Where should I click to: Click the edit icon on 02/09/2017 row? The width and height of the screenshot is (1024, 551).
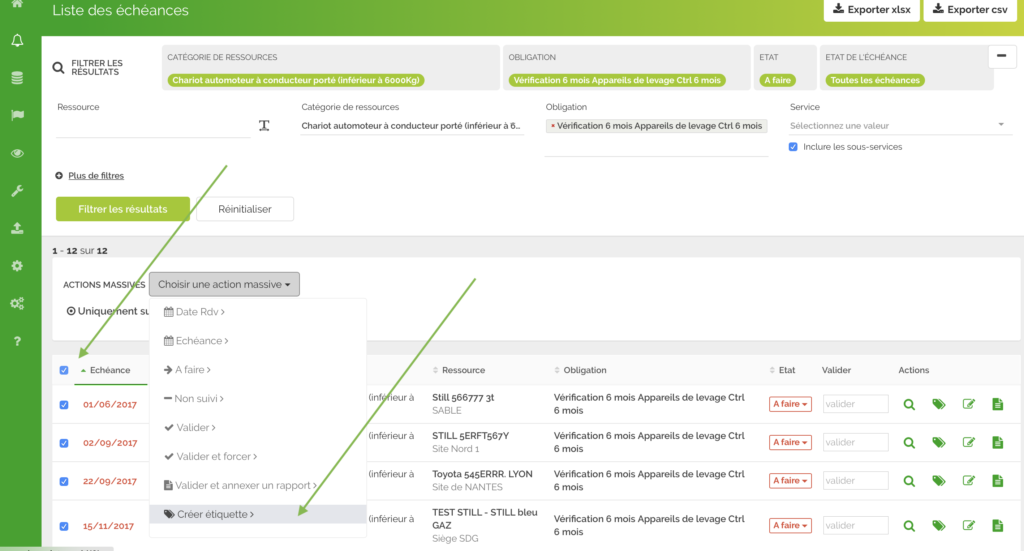pos(968,442)
